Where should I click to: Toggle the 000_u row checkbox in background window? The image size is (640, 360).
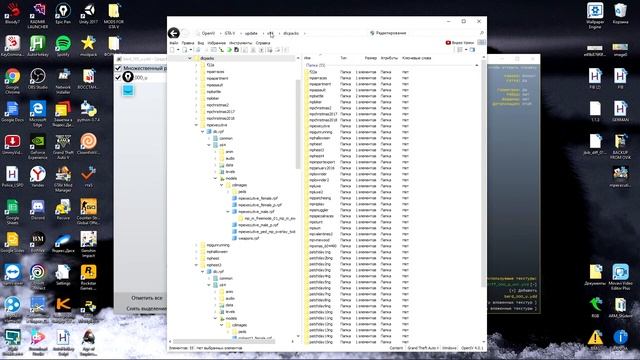118,77
